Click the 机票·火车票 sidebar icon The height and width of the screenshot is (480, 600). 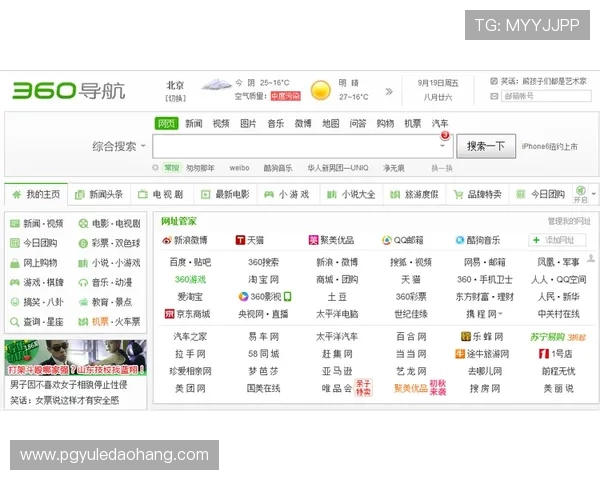(x=83, y=322)
